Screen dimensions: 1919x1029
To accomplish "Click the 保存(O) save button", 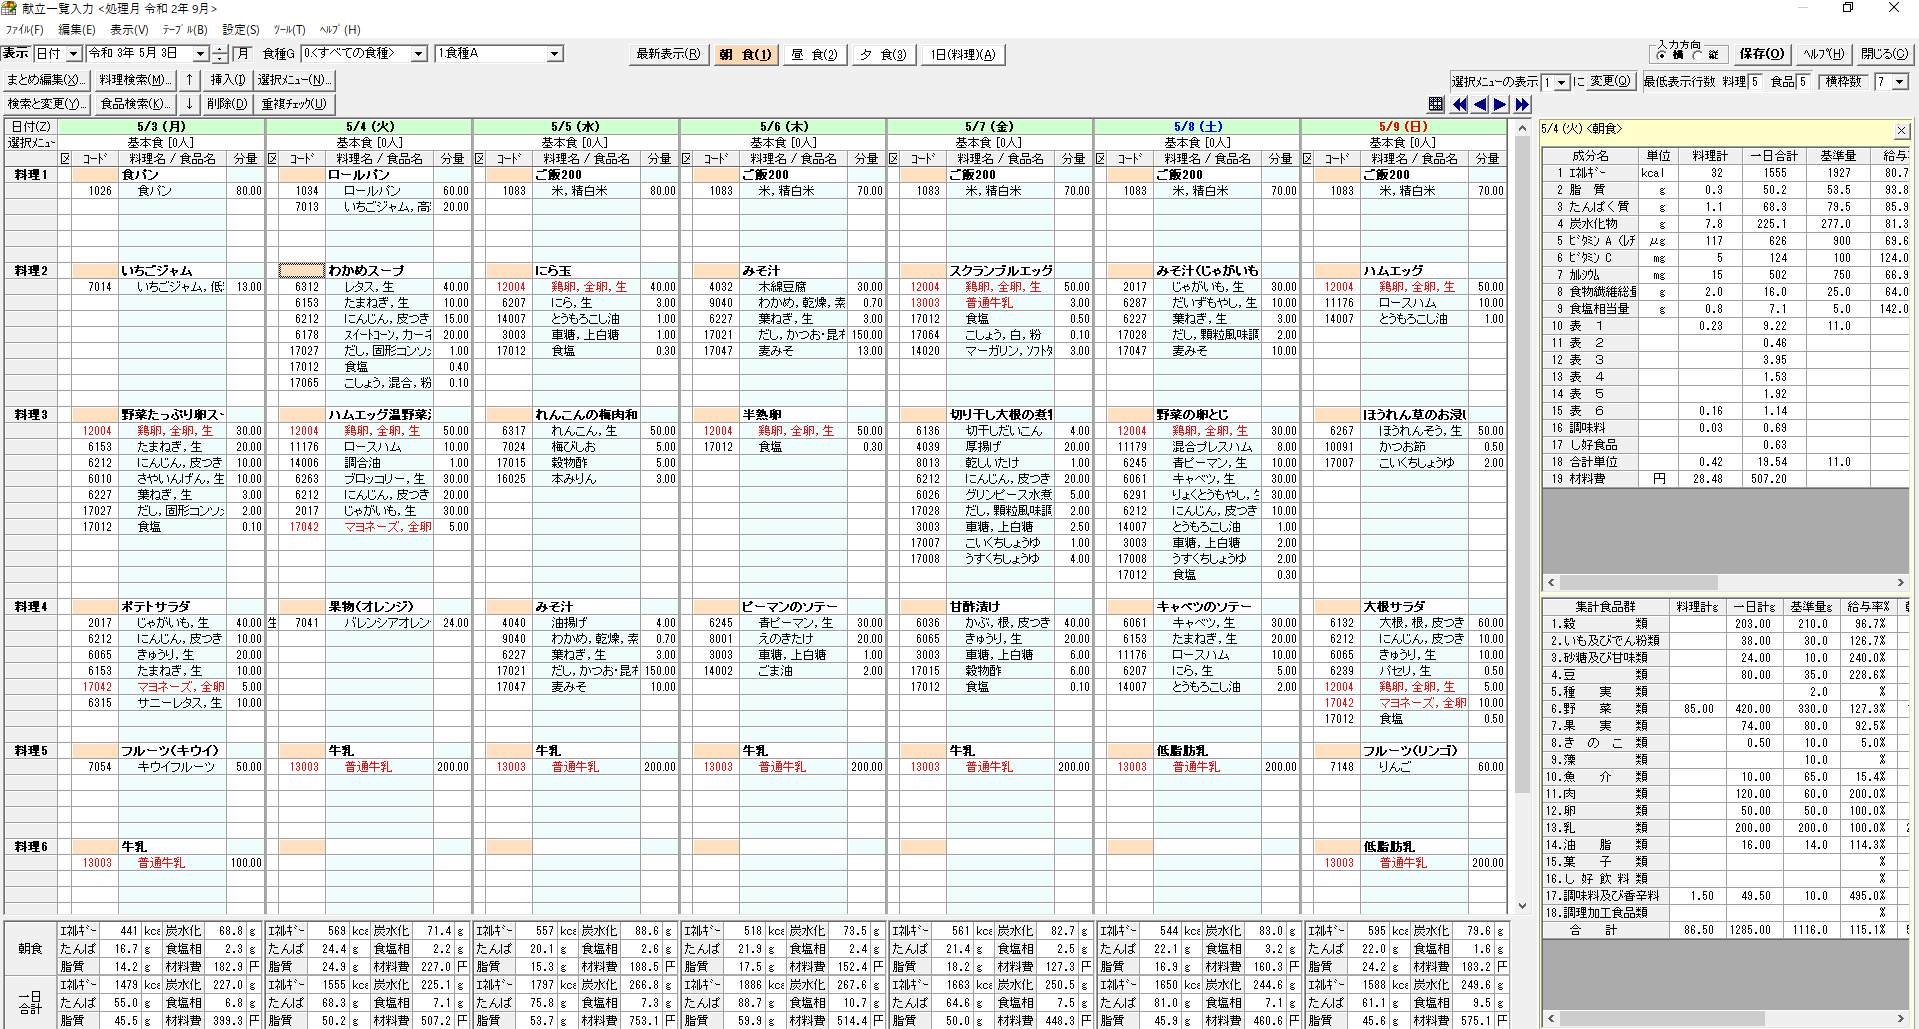I will pos(1761,54).
